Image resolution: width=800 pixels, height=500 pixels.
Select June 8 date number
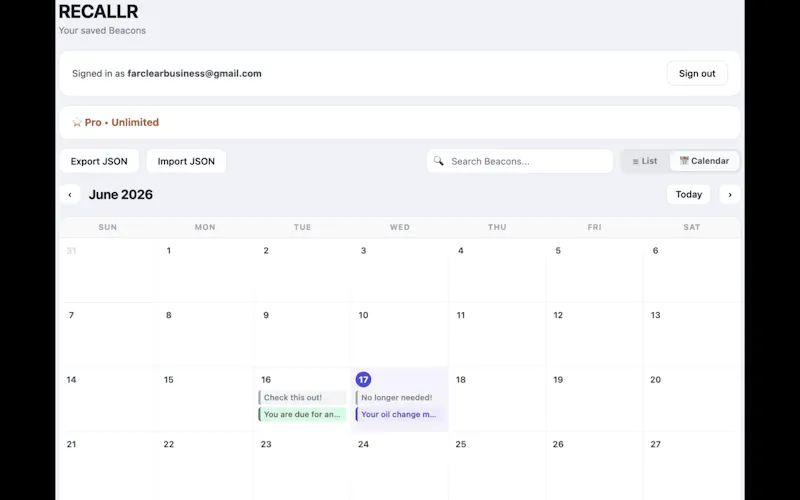click(x=168, y=315)
